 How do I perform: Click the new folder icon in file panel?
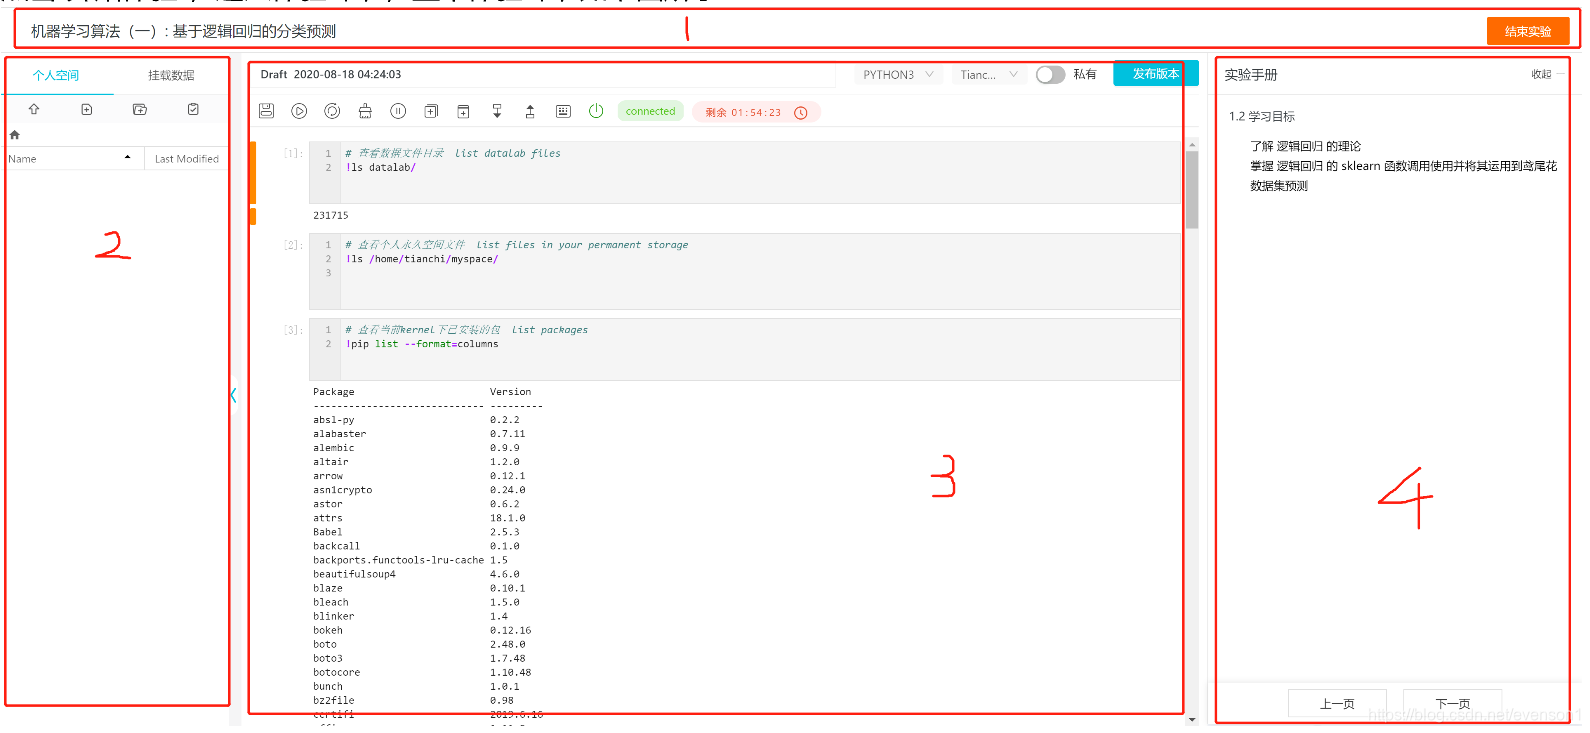[140, 109]
